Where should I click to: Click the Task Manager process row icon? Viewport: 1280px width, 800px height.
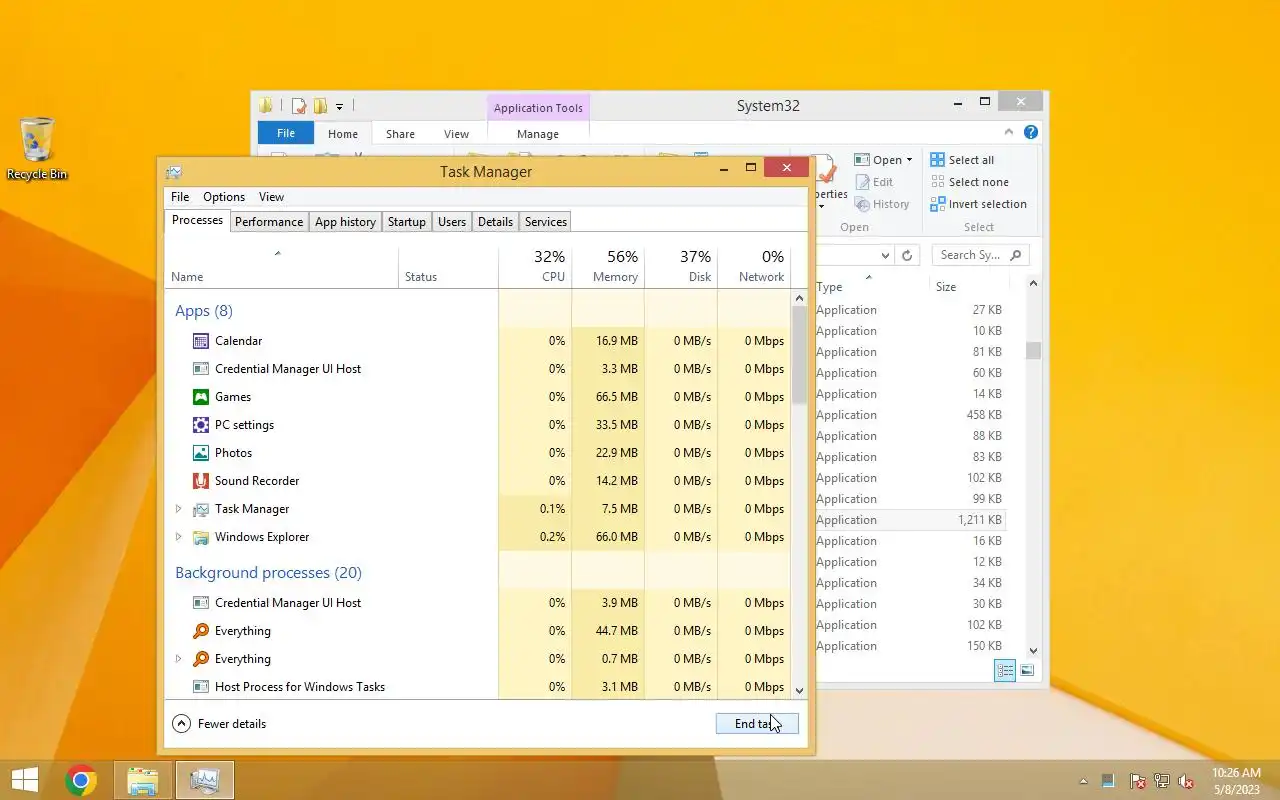(201, 509)
